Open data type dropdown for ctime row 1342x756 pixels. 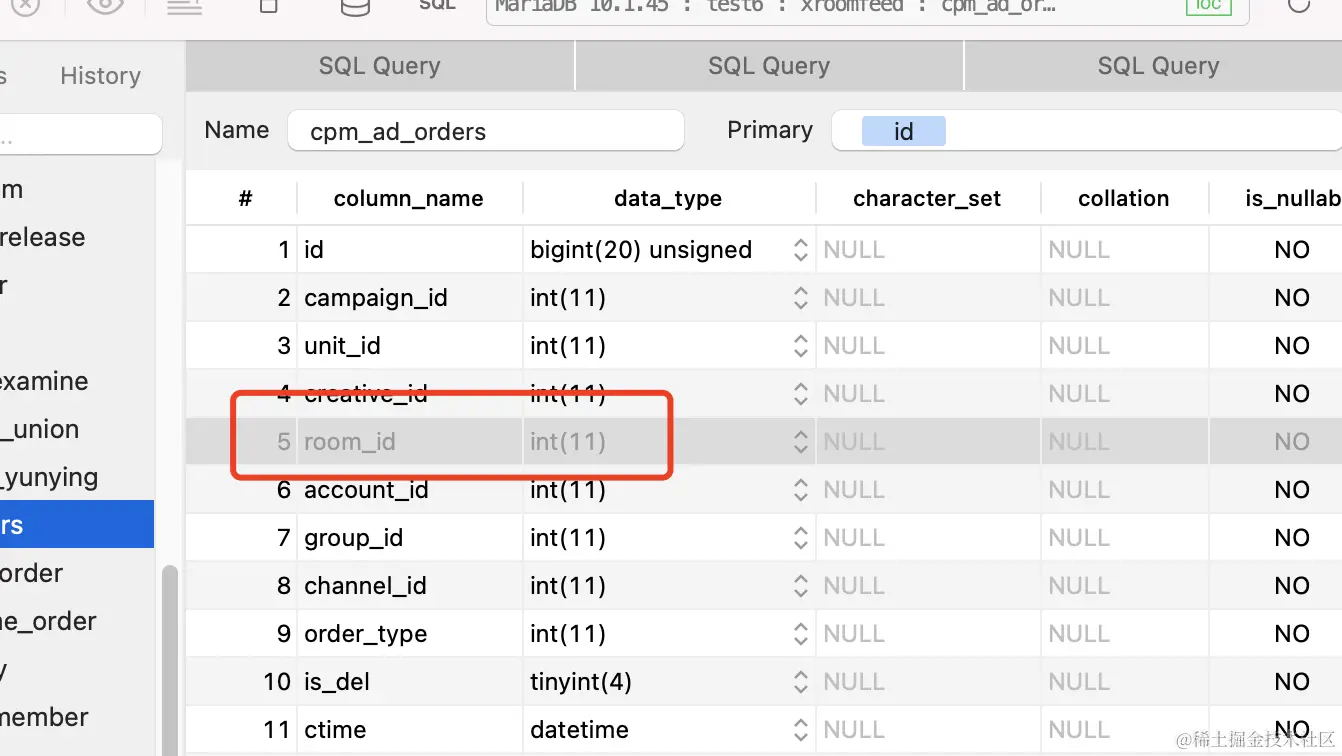click(x=800, y=730)
